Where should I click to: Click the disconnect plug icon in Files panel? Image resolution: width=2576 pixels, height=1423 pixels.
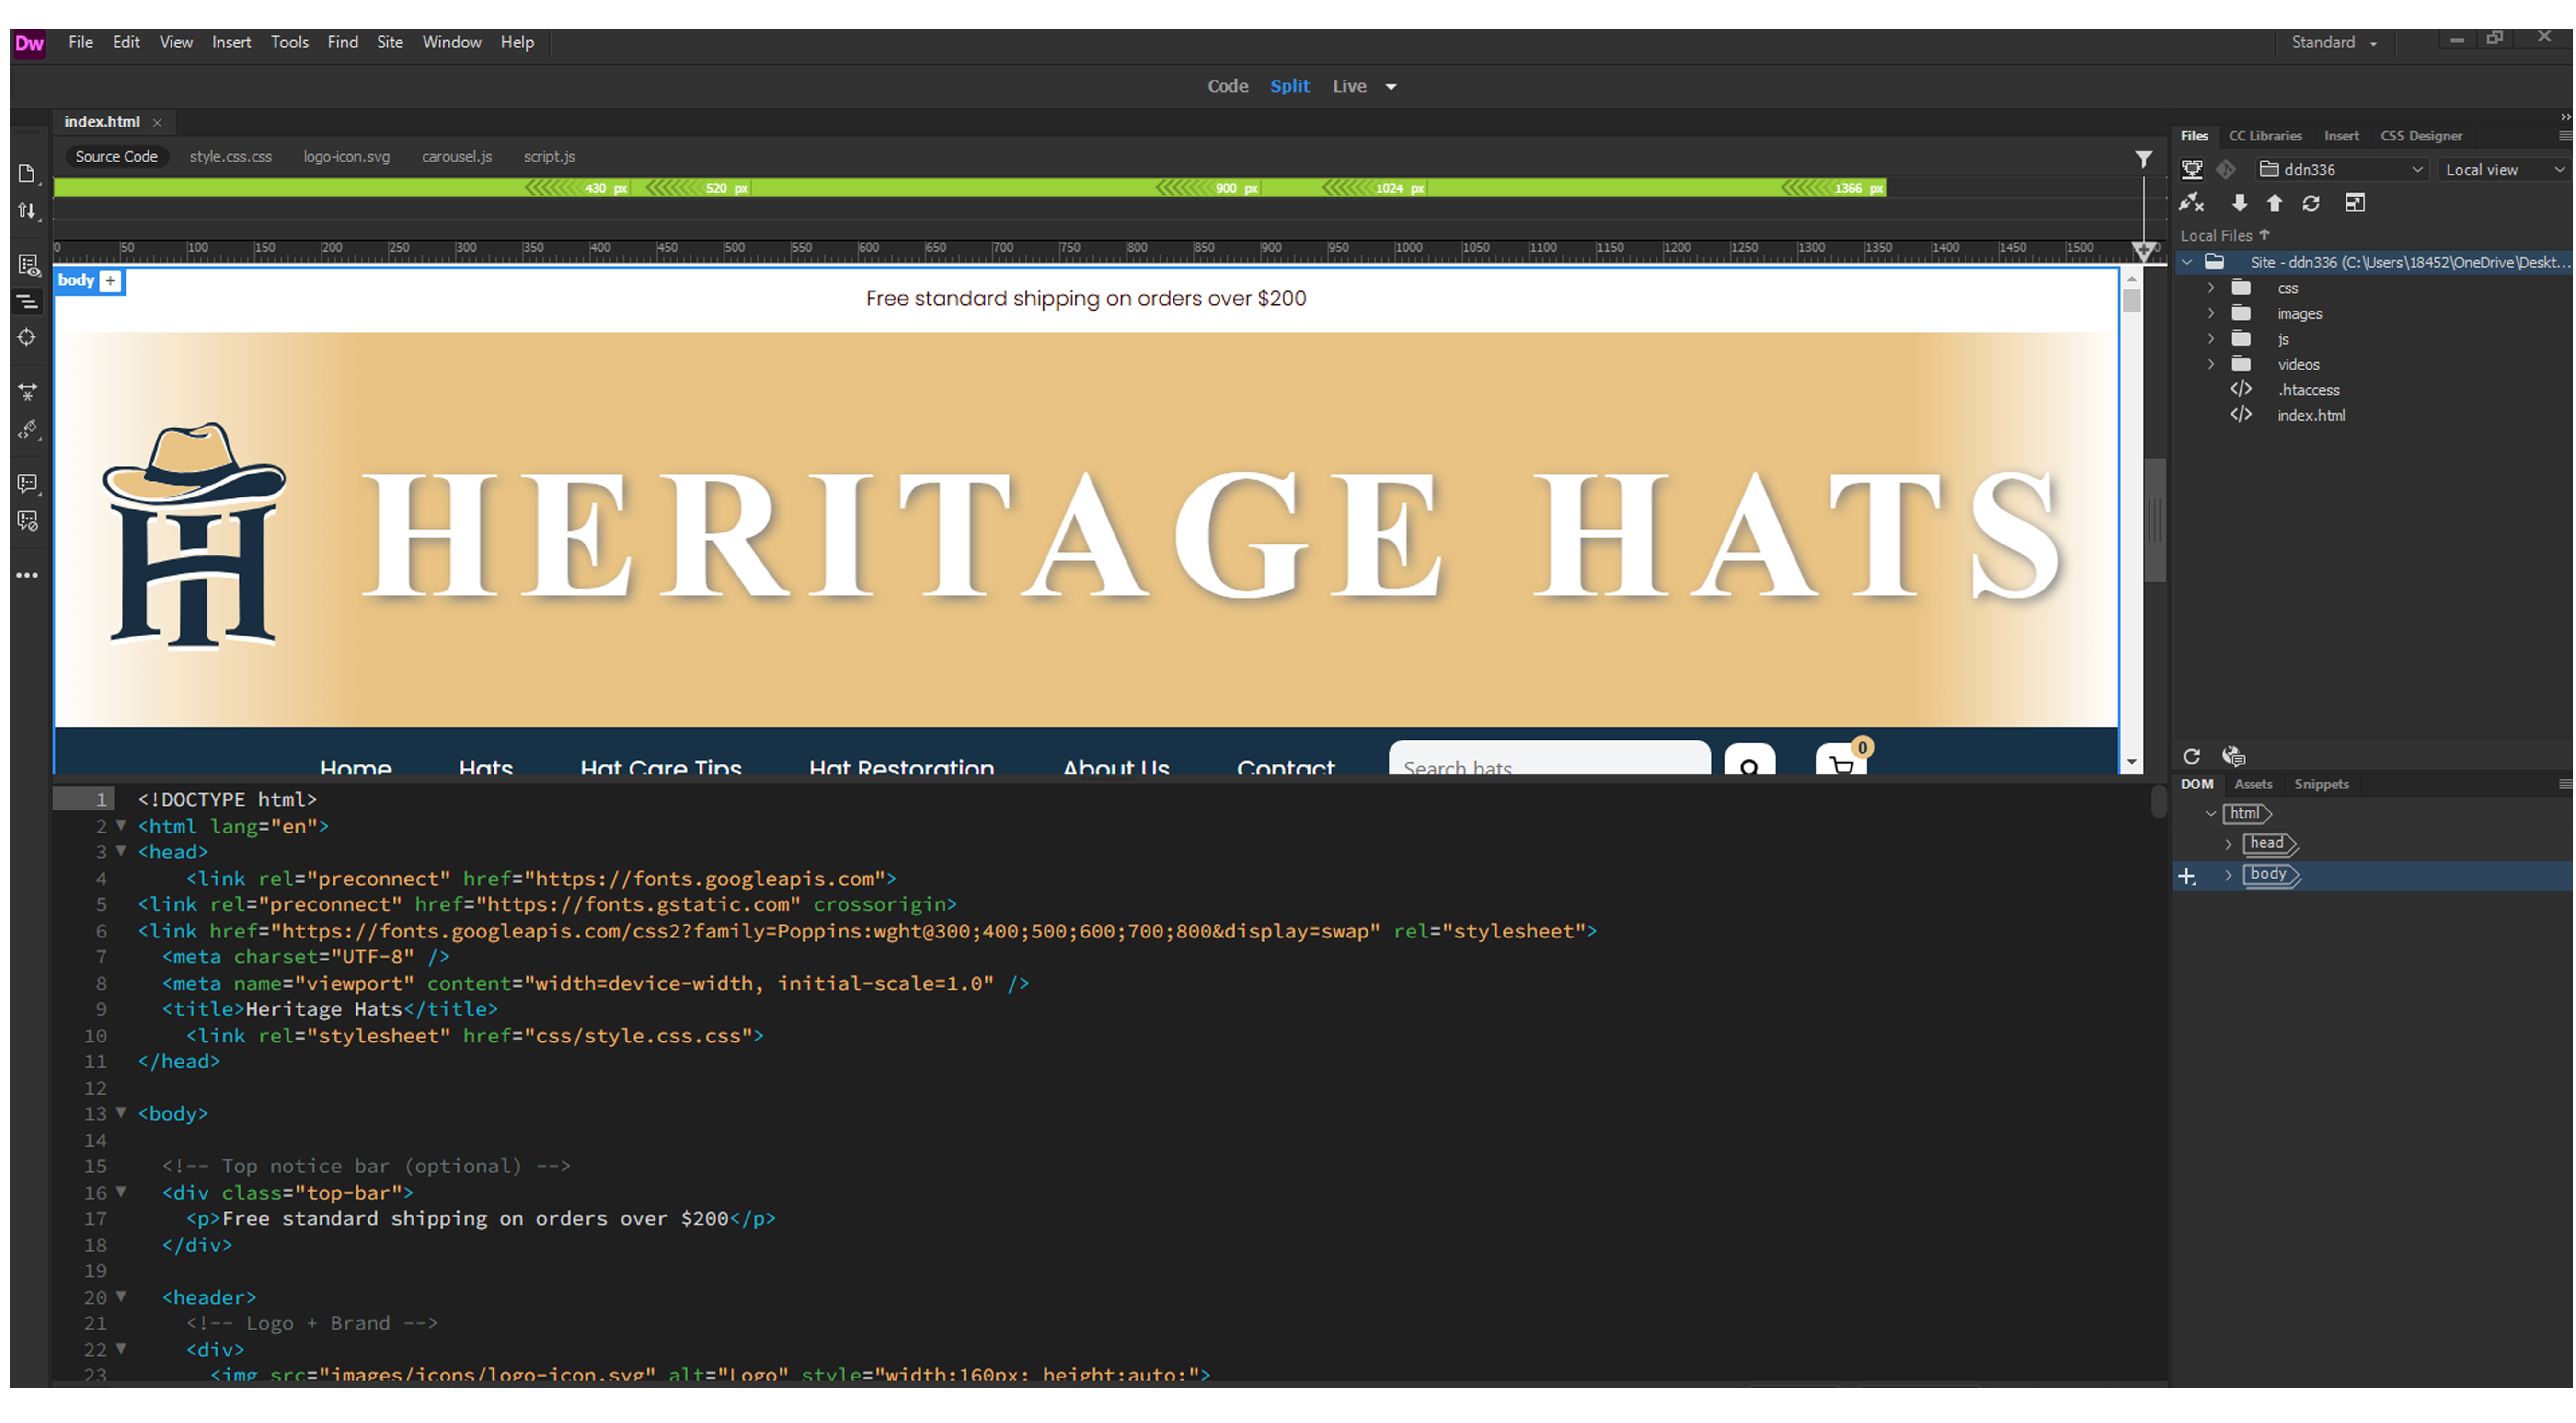[x=2191, y=203]
